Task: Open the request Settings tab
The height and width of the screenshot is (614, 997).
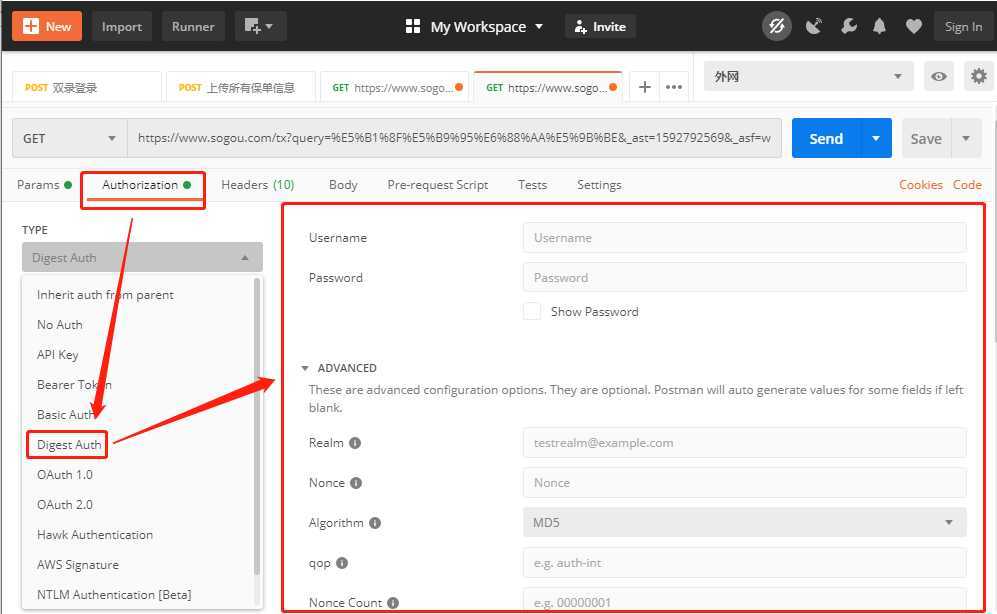Action: 599,185
